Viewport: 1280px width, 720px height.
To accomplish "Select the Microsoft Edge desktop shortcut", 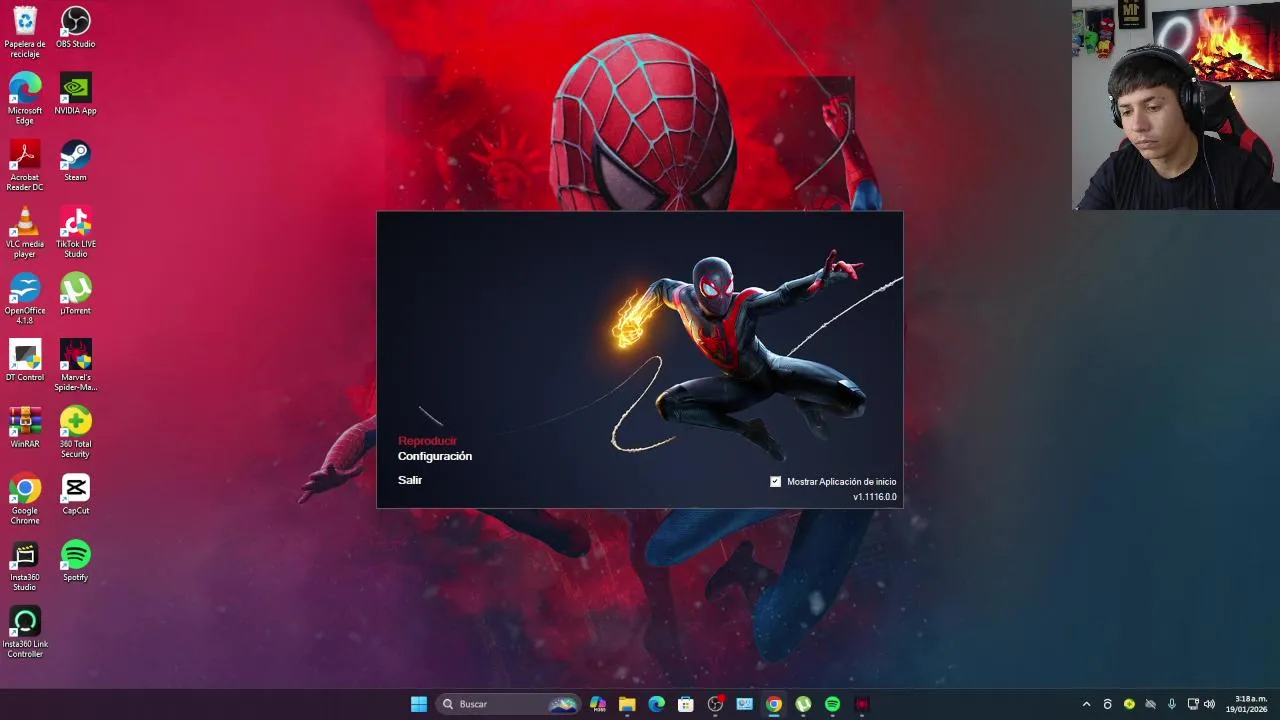I will point(25,99).
